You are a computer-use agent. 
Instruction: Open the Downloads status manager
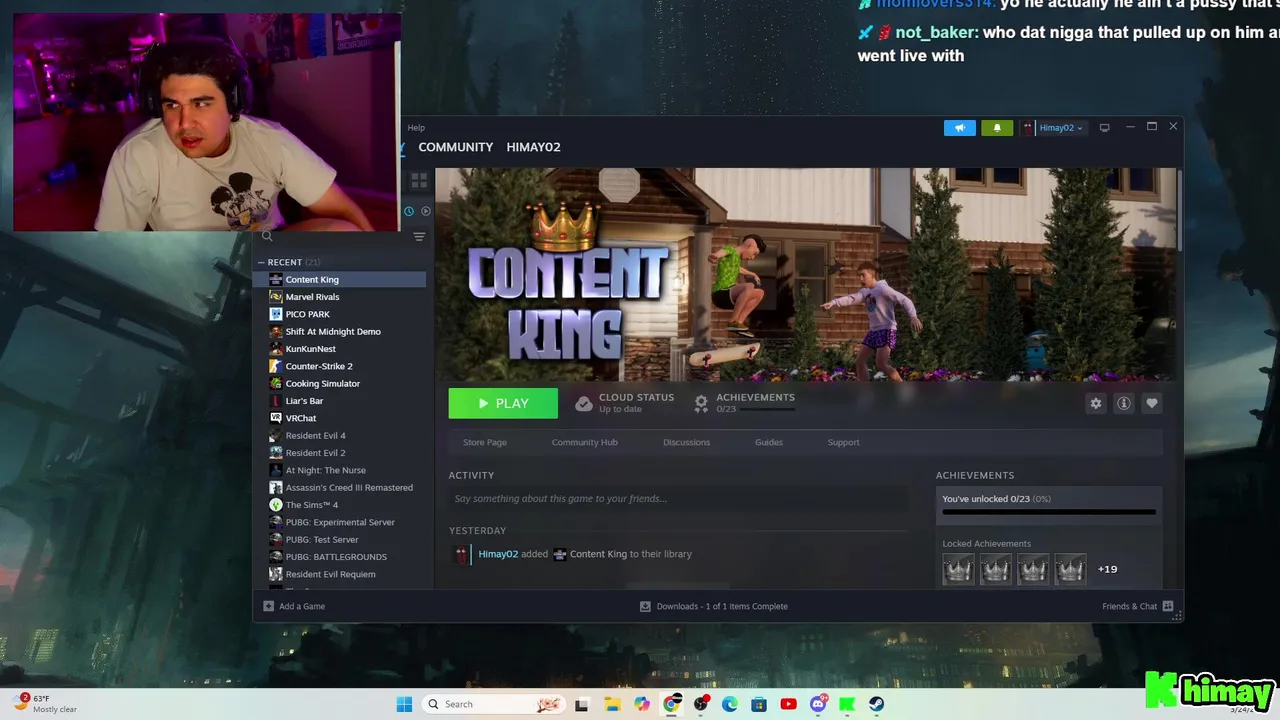(714, 606)
